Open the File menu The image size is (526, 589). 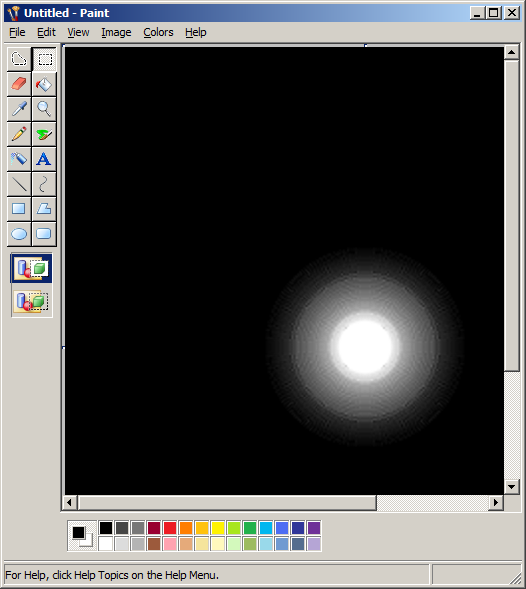17,32
